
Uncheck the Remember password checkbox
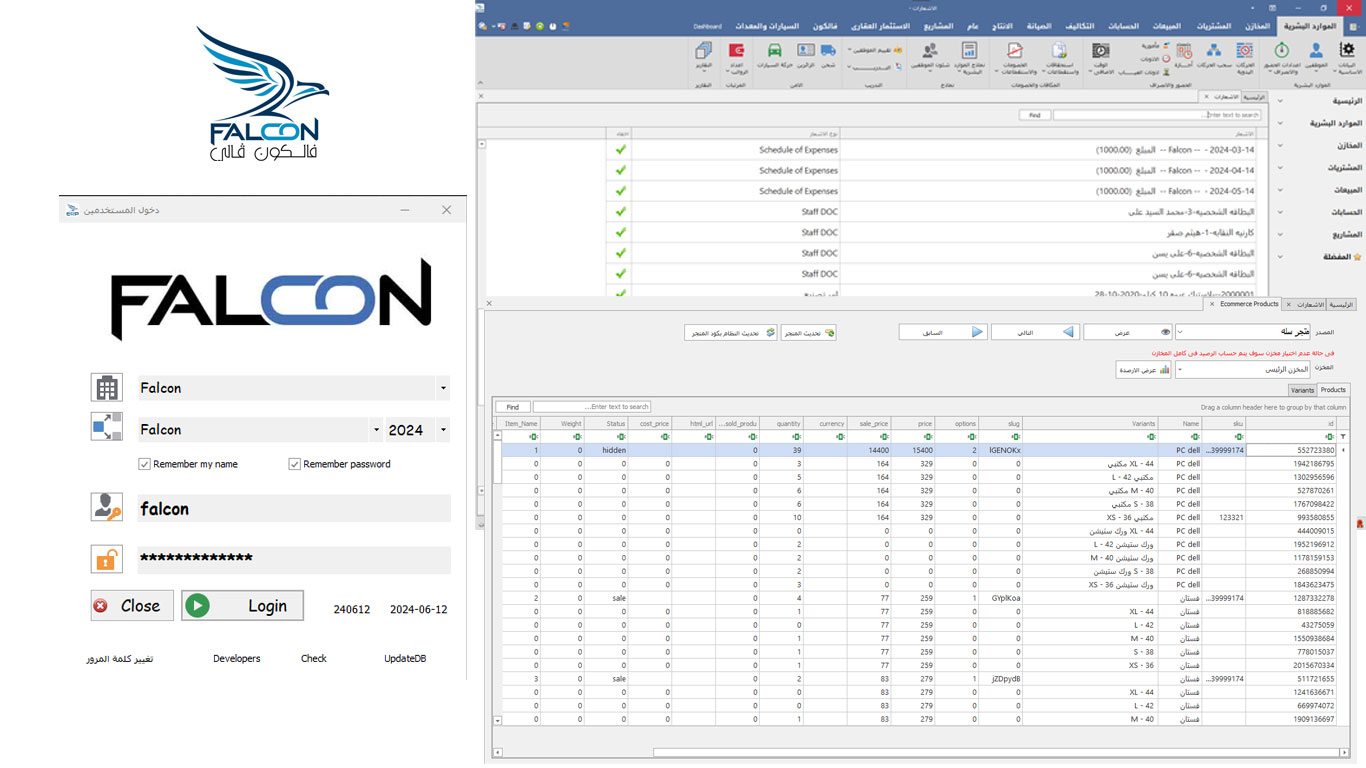295,464
